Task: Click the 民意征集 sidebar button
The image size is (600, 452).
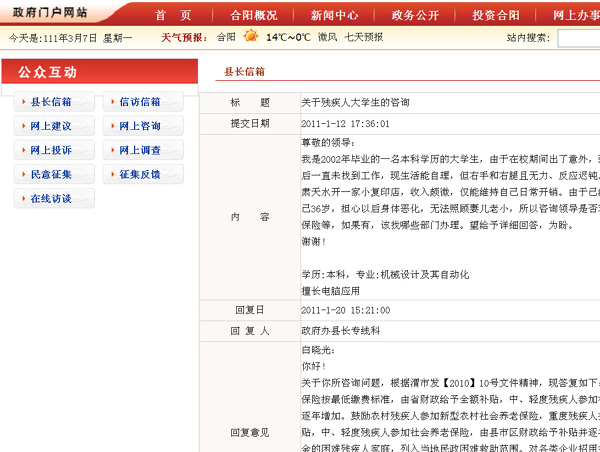Action: [51, 174]
